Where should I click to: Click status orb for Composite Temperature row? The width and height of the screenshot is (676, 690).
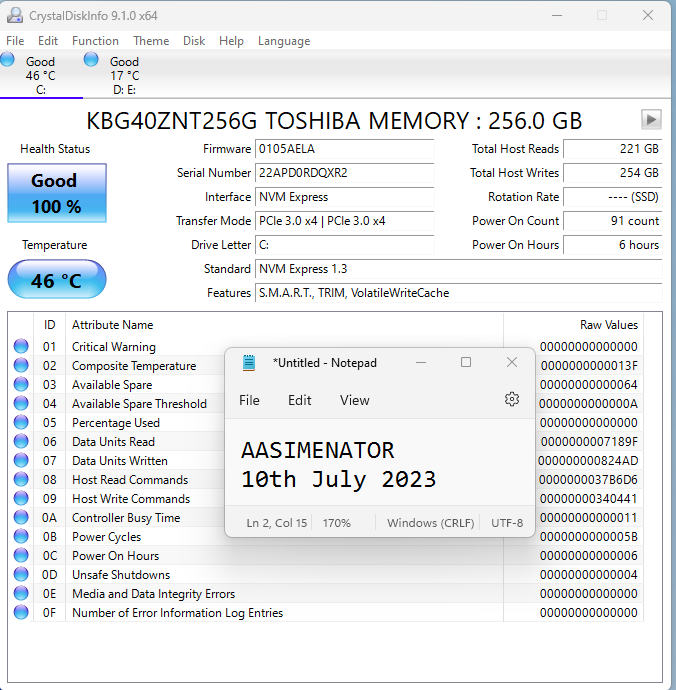click(x=21, y=365)
